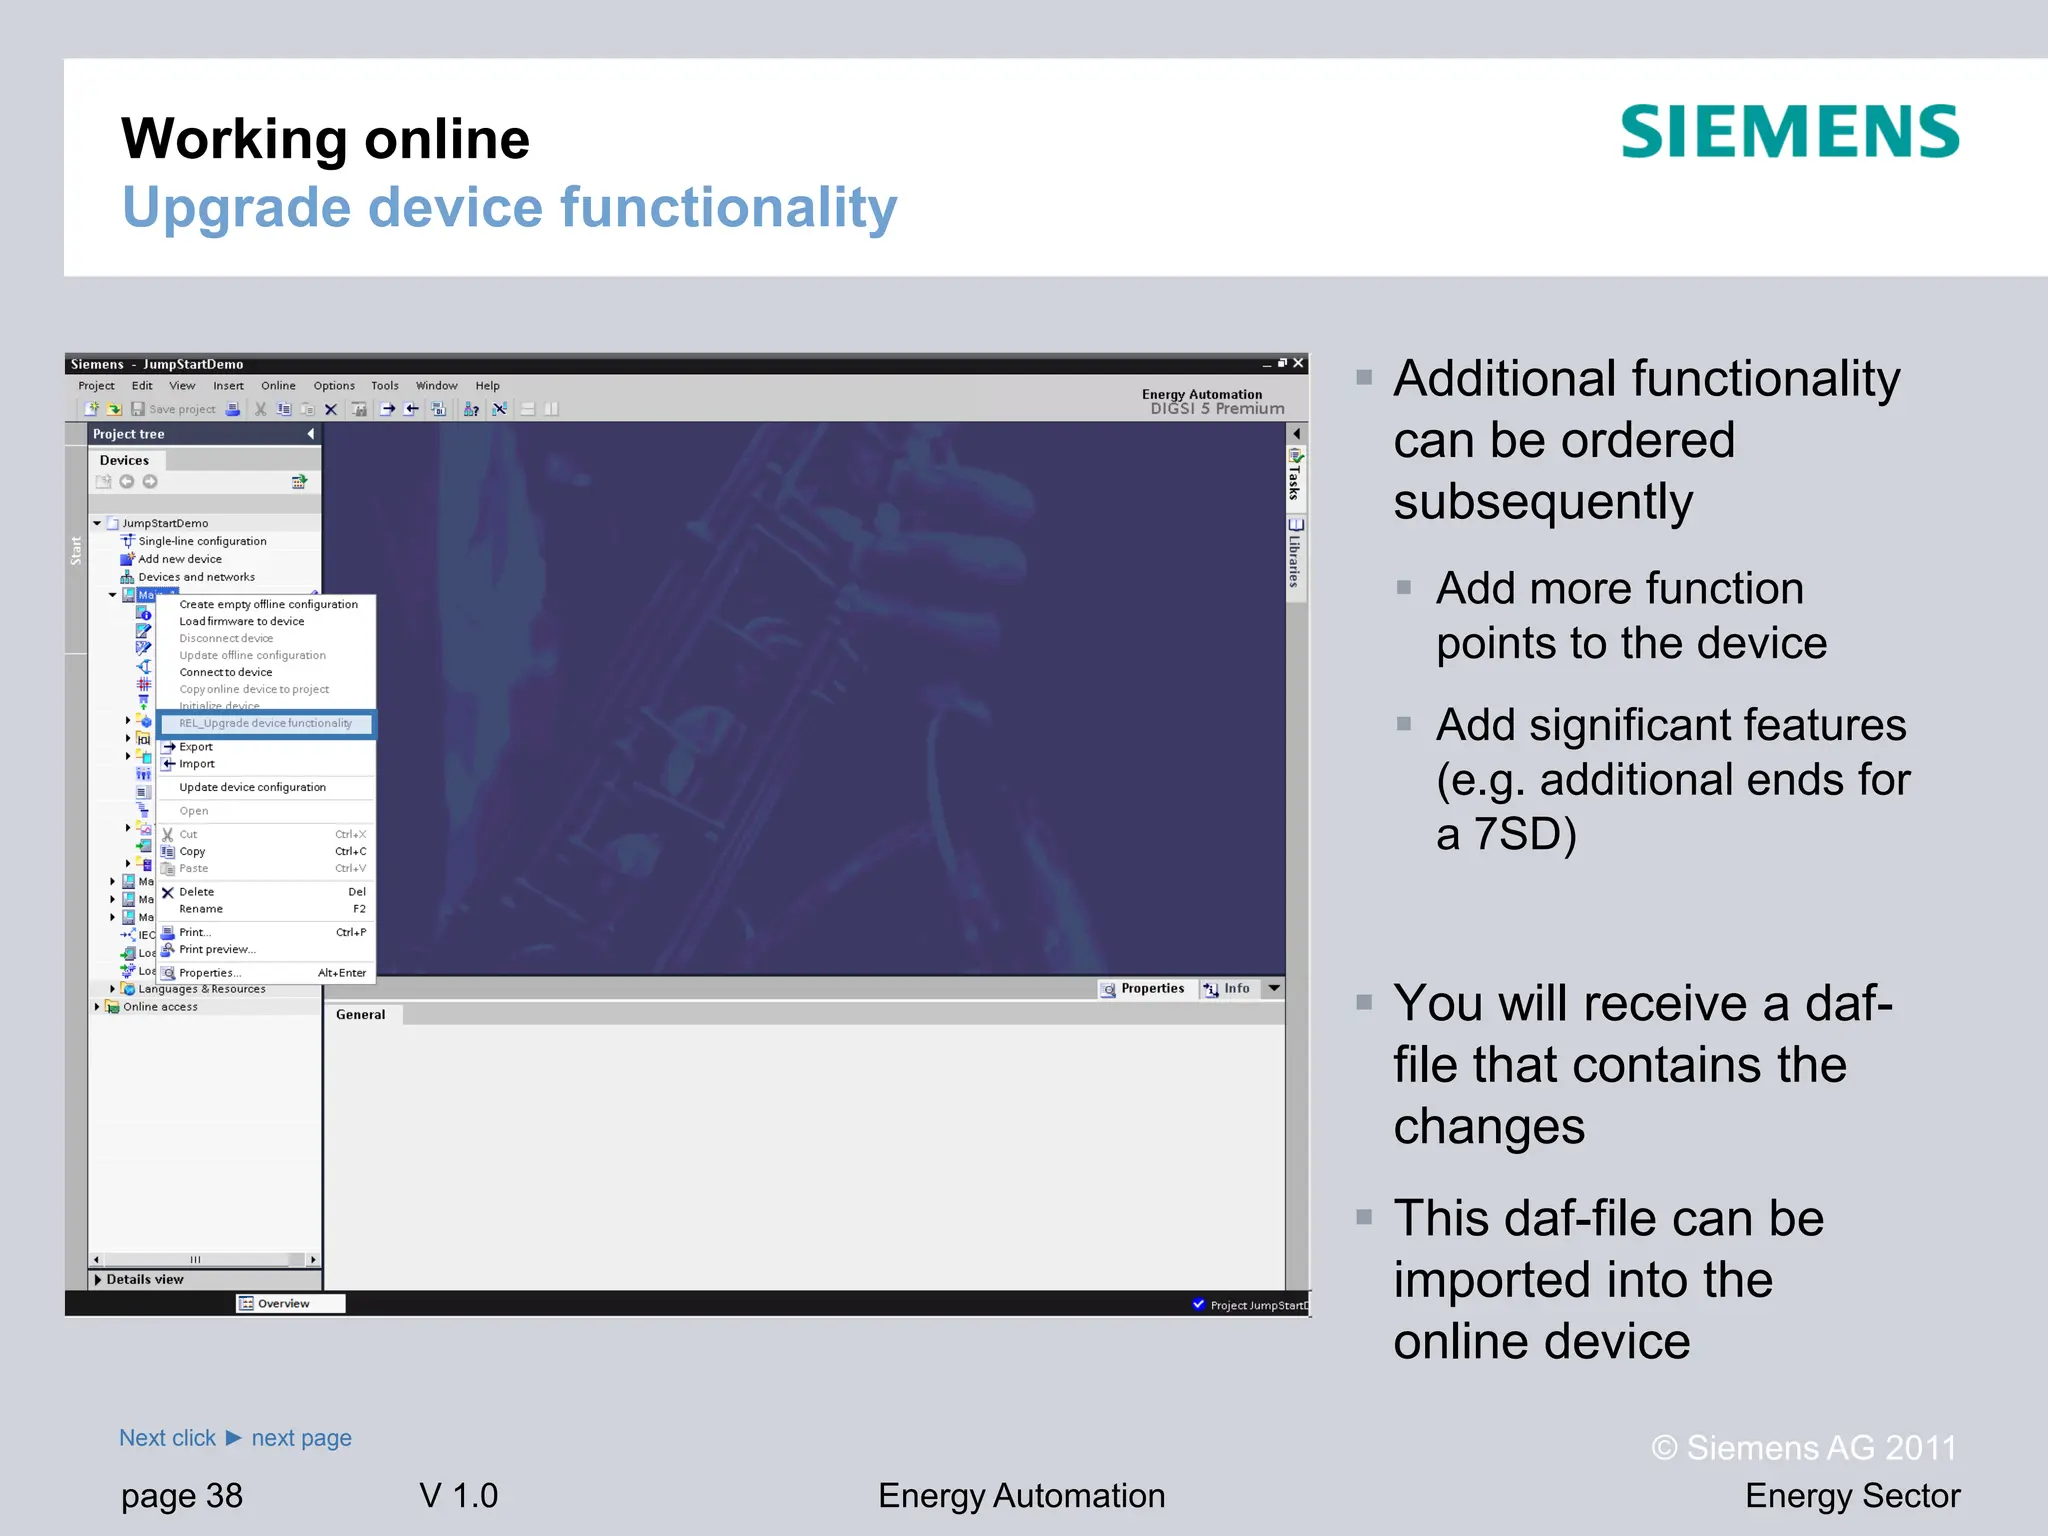Screen dimensions: 2048x1536
Task: Collapse the JumpStartDemo project node
Action: tap(97, 523)
